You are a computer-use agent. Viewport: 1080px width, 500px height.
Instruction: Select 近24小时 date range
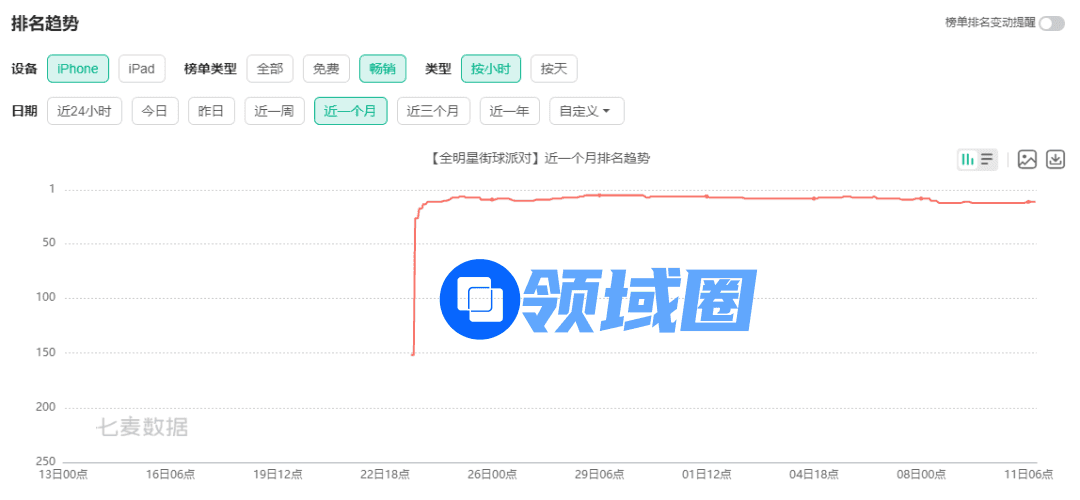pos(84,111)
